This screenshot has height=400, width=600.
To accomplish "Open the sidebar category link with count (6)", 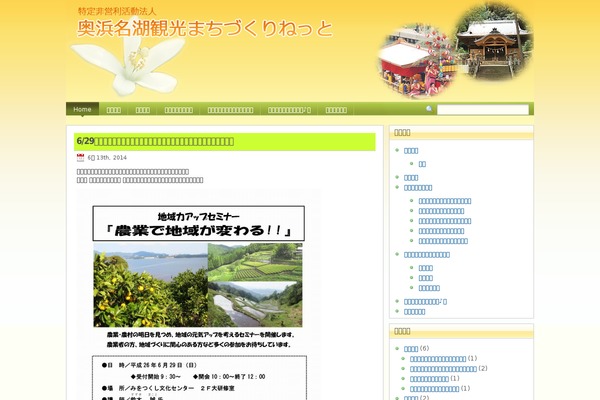I will tap(411, 349).
